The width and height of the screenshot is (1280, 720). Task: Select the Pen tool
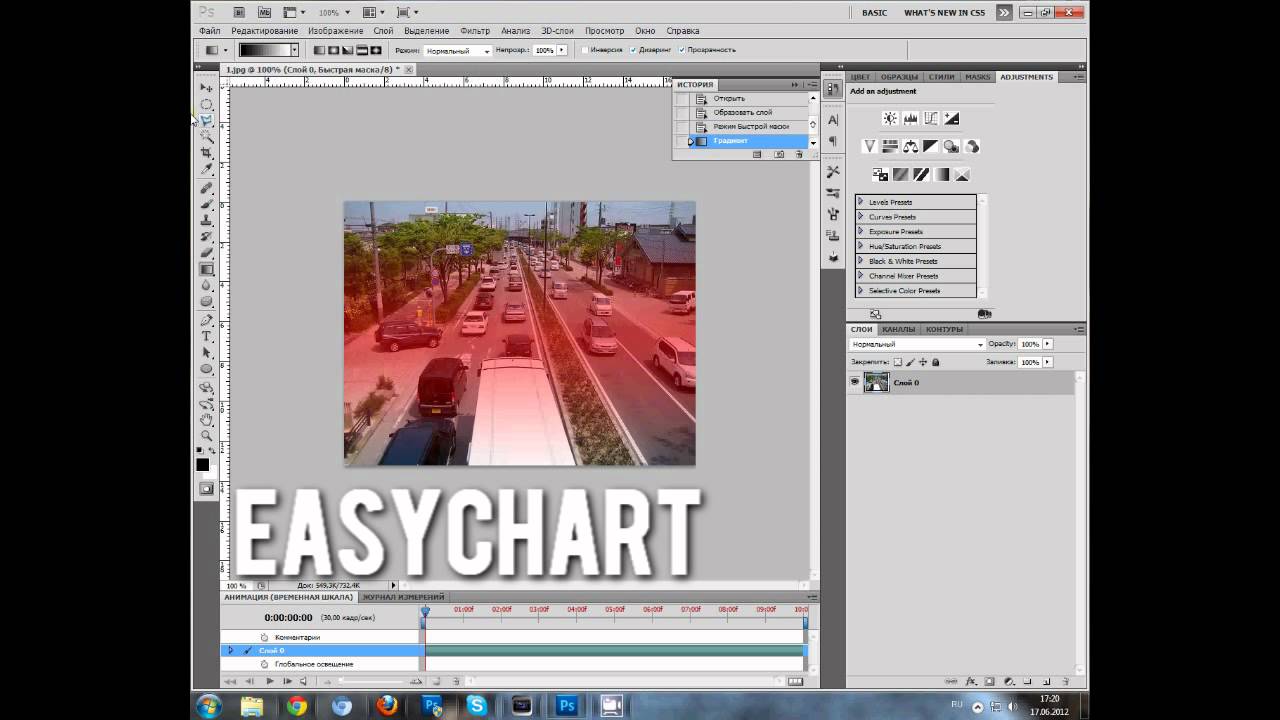(x=206, y=320)
